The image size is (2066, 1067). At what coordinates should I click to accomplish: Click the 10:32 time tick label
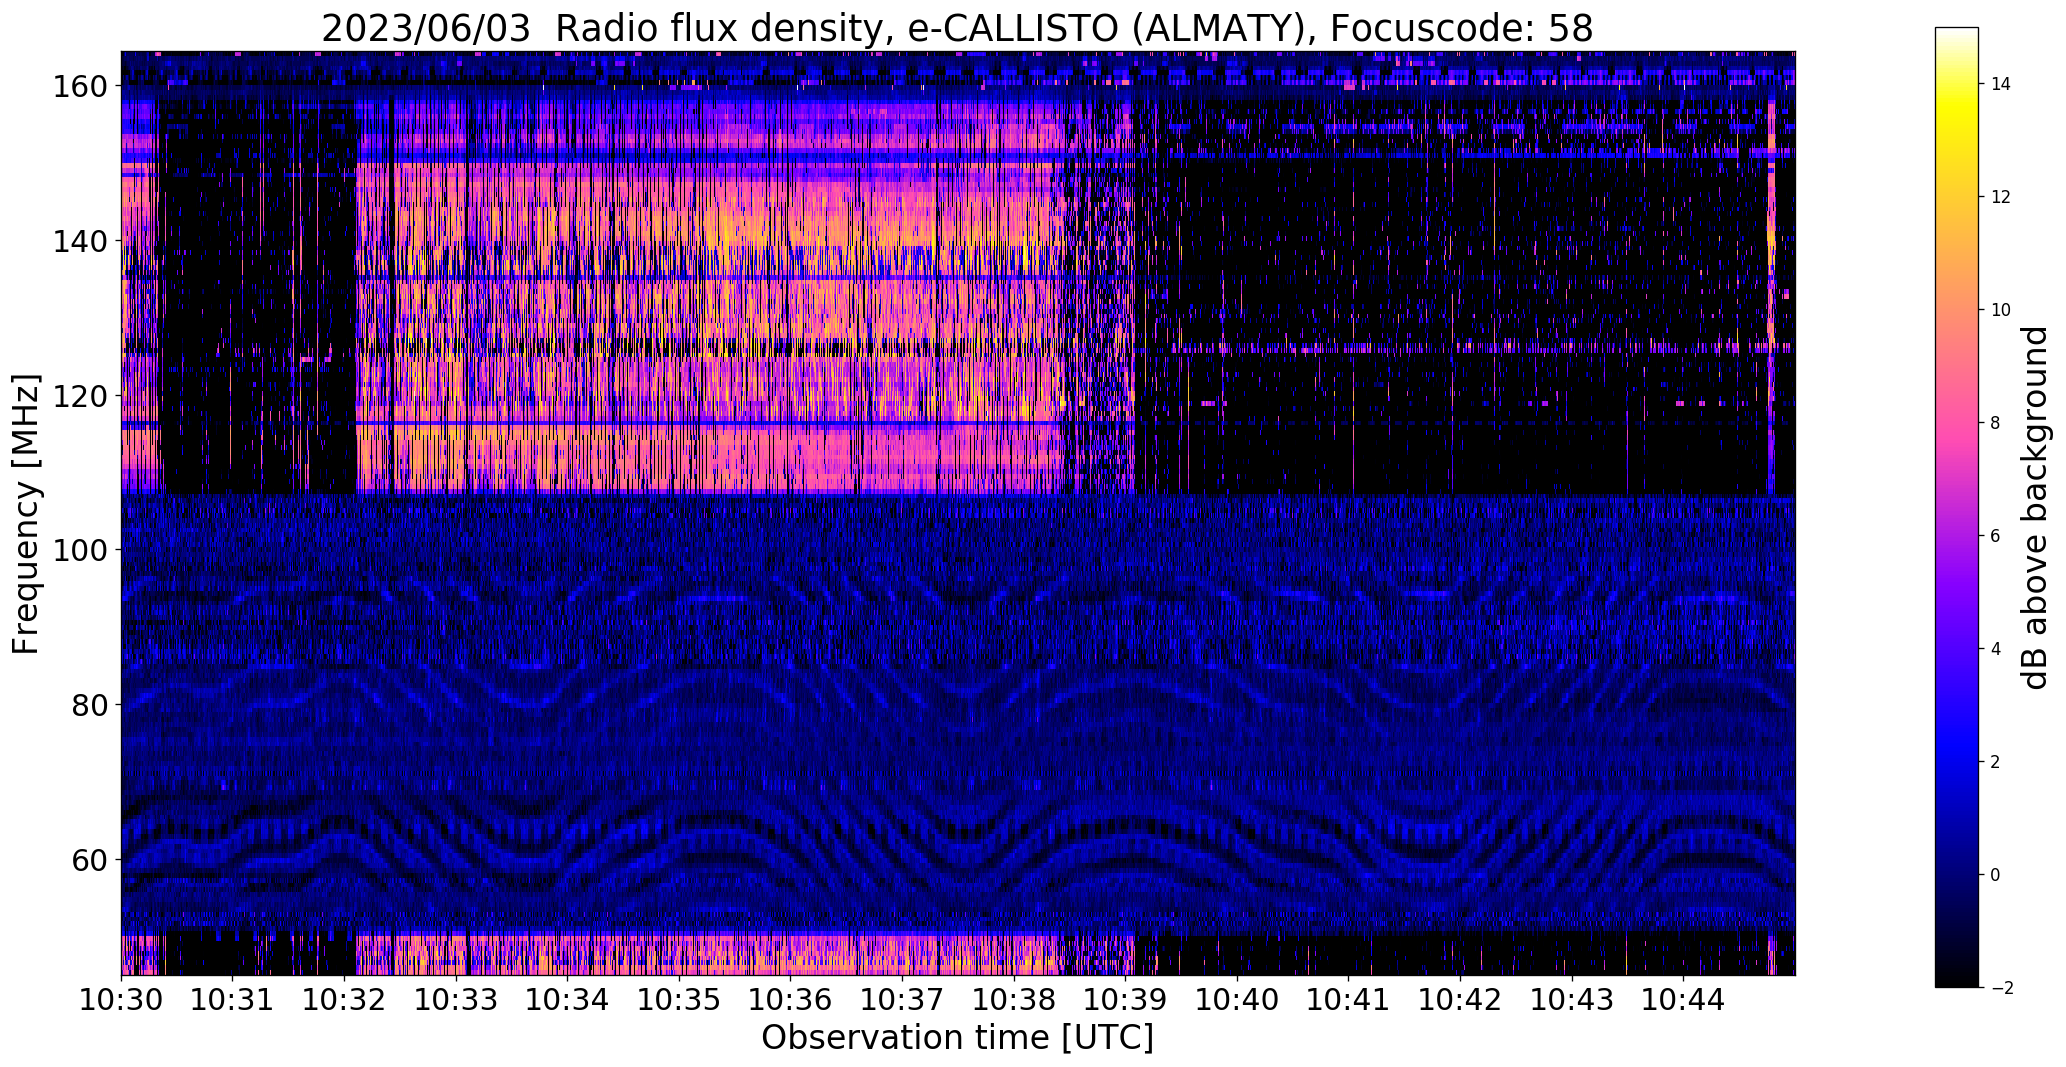click(344, 999)
